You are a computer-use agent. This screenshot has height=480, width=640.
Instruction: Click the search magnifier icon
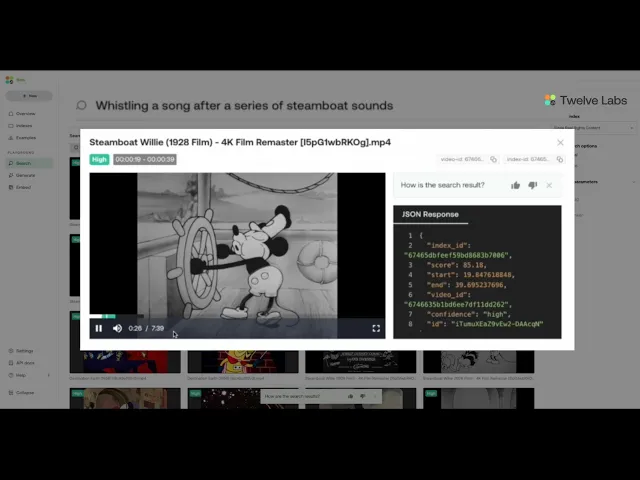[82, 105]
